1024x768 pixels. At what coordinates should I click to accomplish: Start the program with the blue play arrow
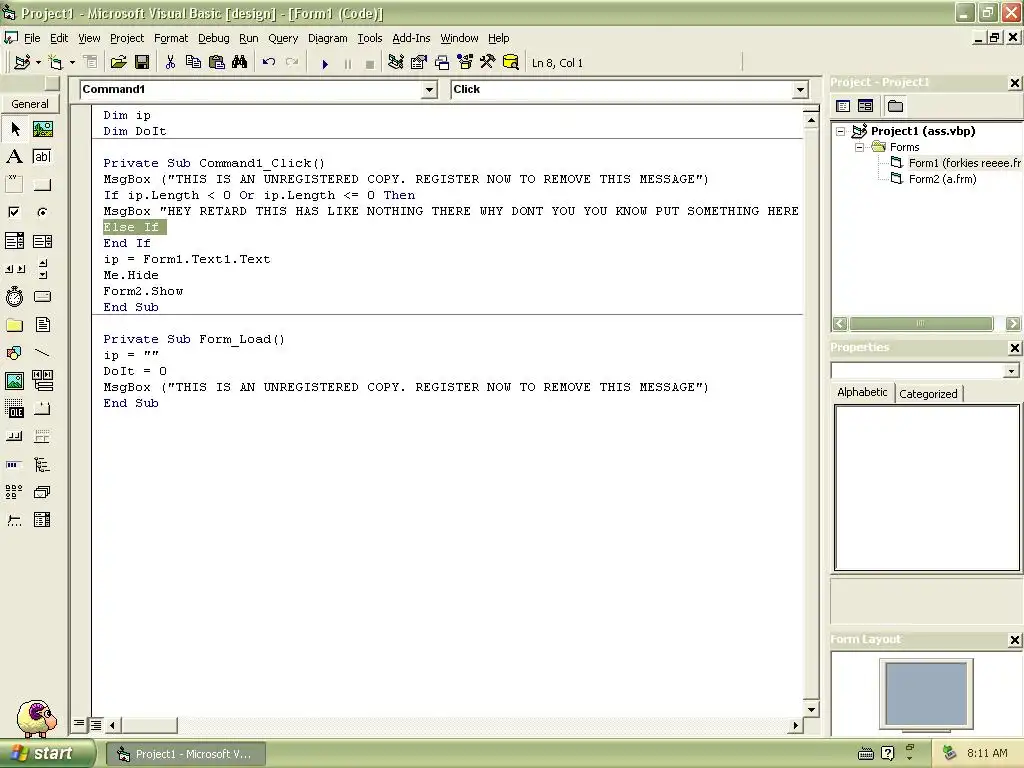(x=325, y=64)
